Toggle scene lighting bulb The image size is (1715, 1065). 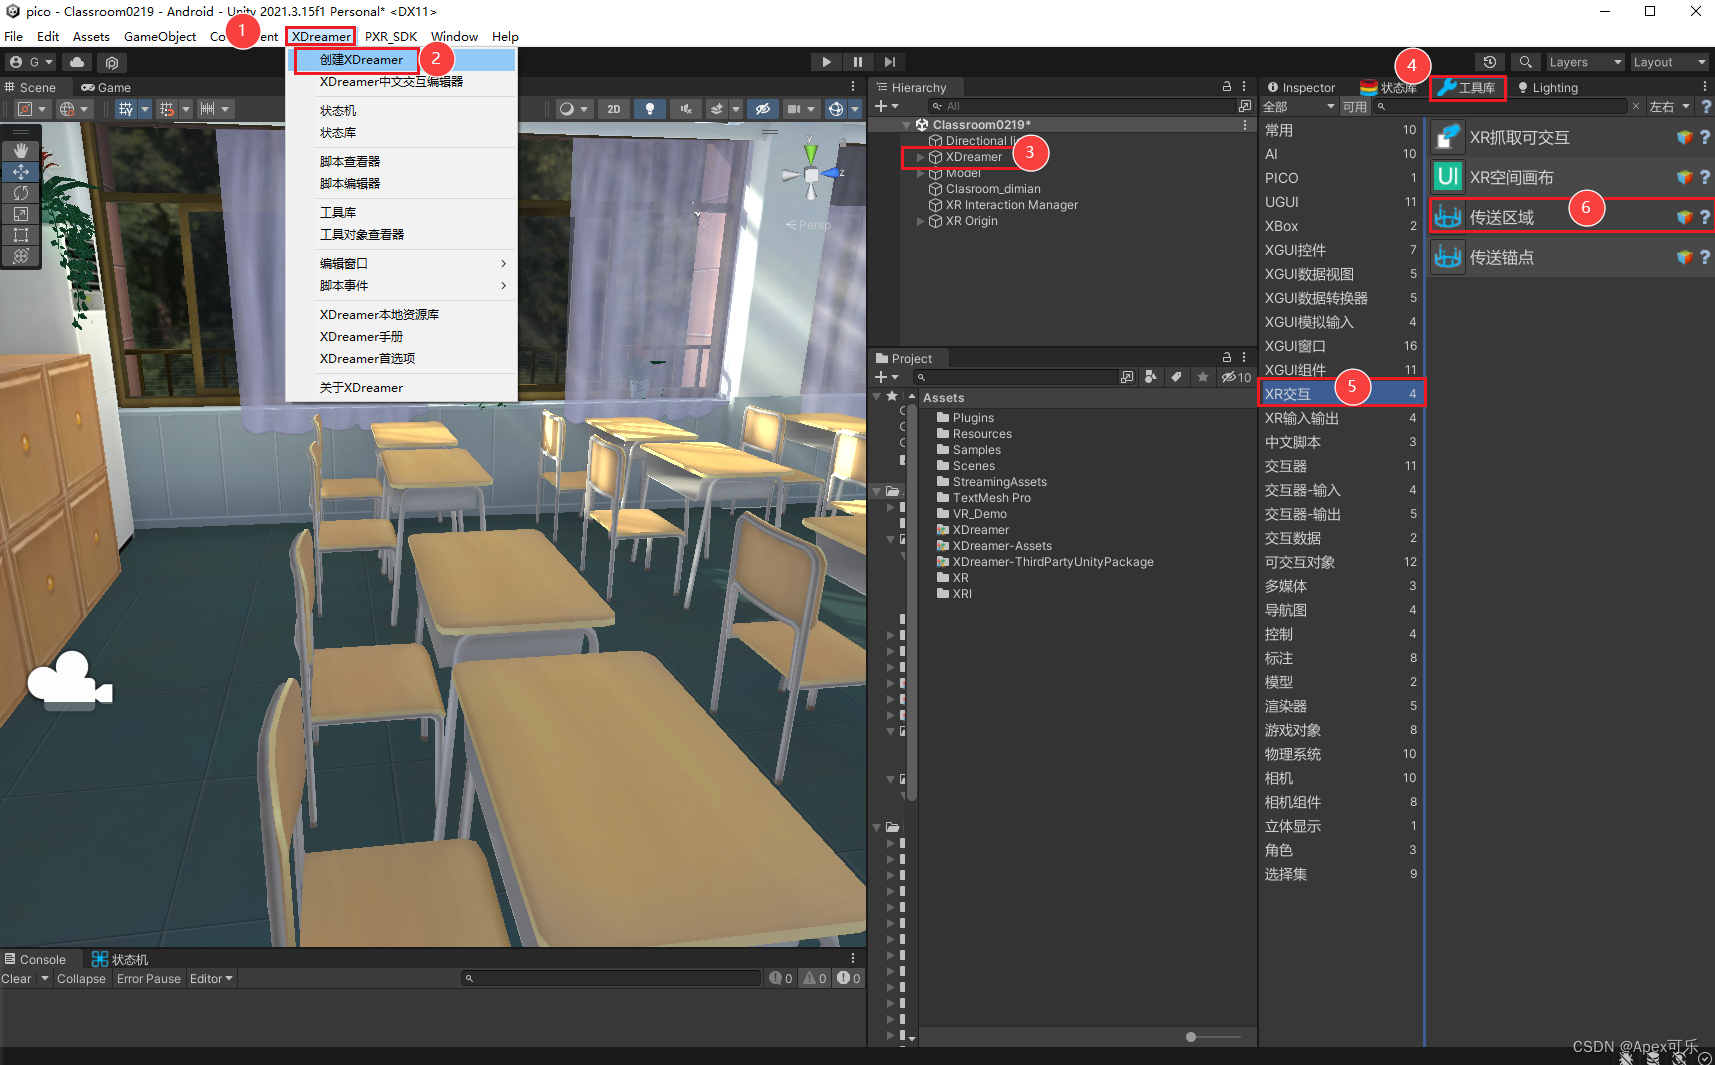[x=650, y=109]
